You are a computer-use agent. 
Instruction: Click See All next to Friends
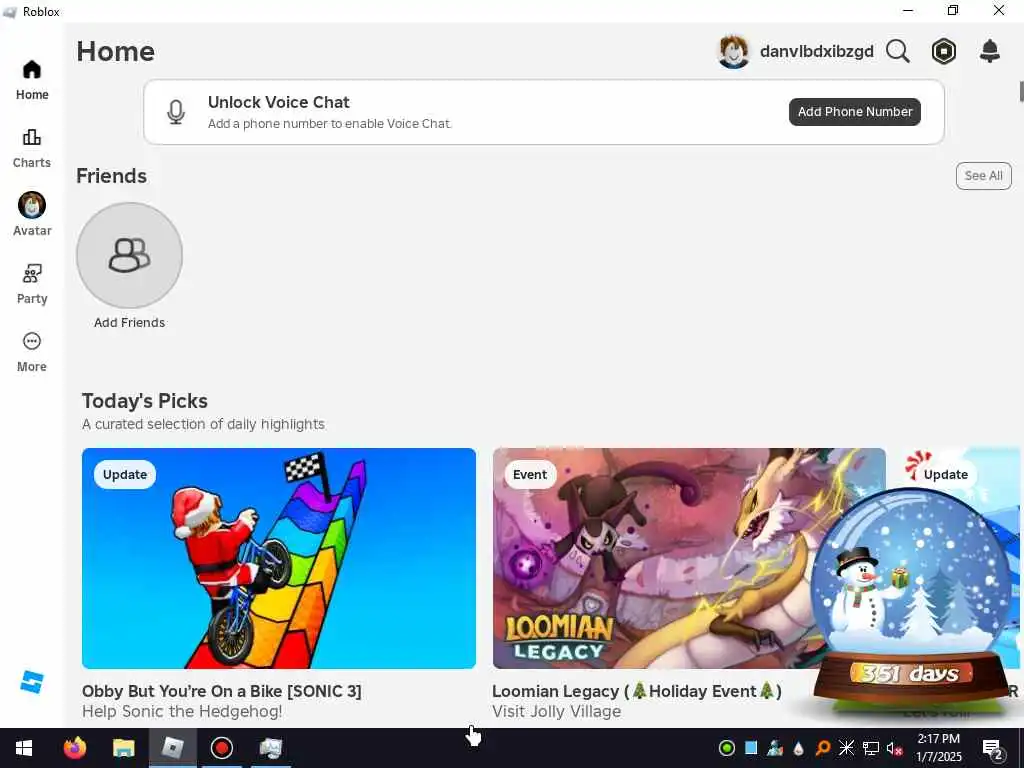(x=984, y=176)
